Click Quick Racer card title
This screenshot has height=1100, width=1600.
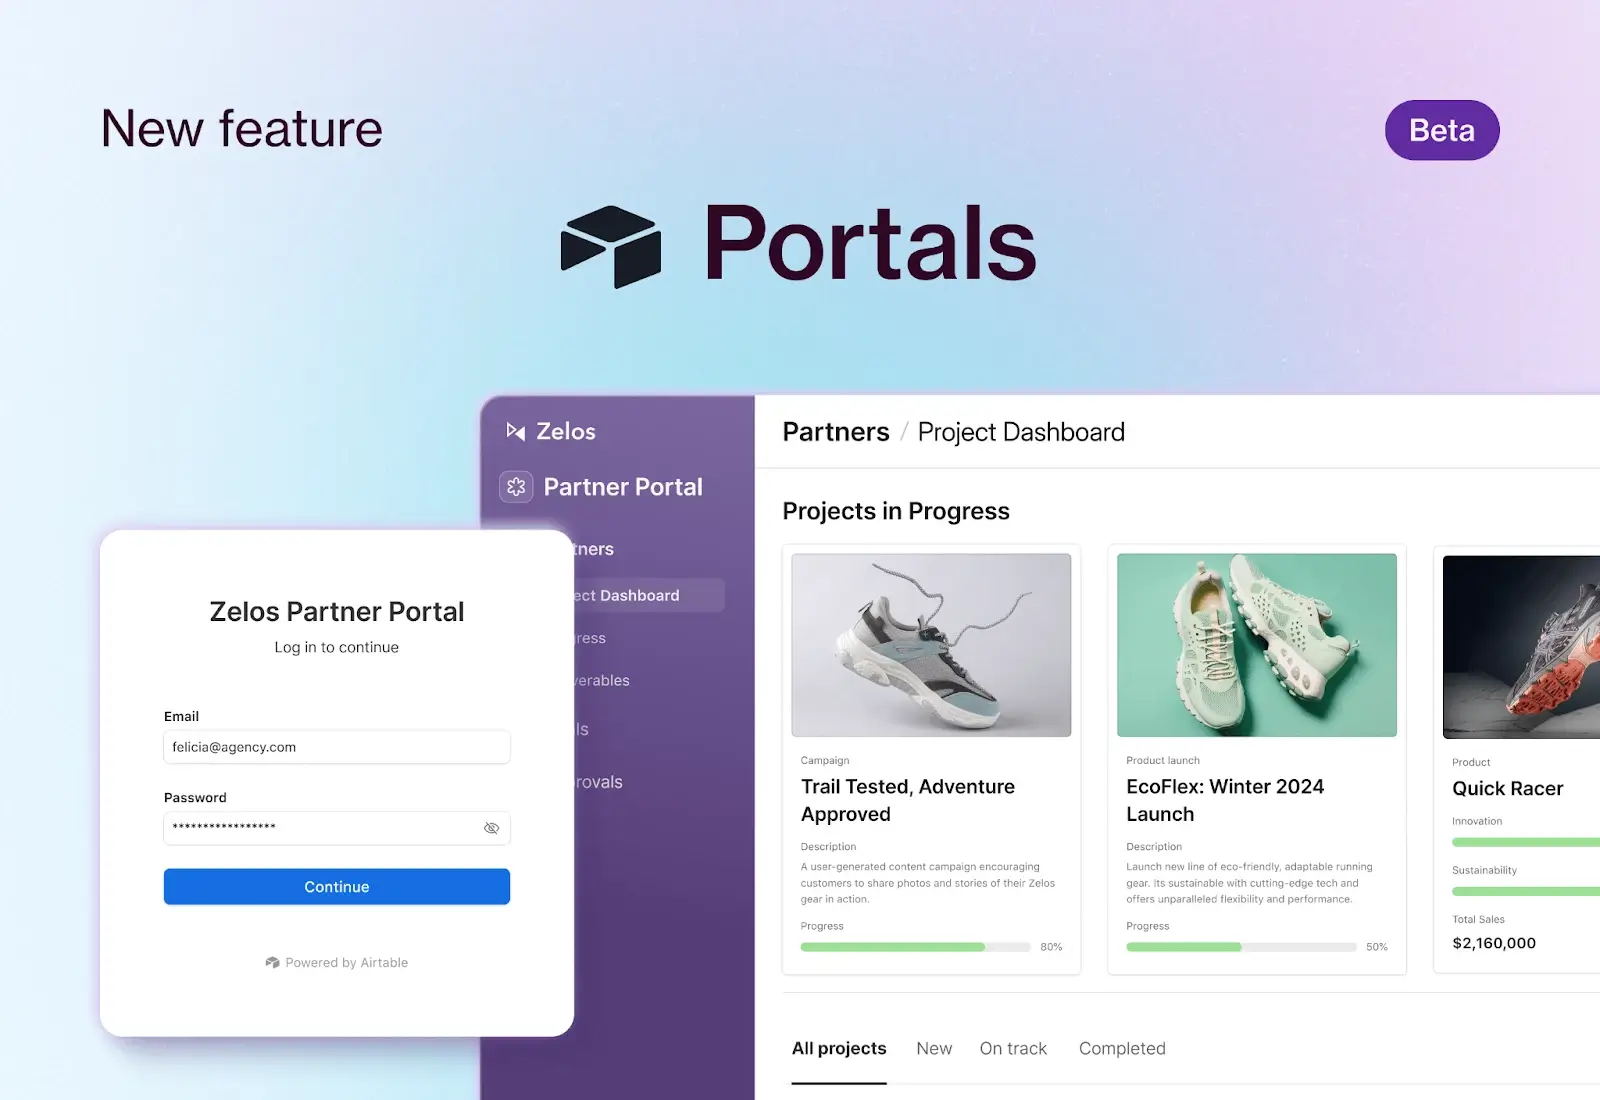tap(1507, 788)
